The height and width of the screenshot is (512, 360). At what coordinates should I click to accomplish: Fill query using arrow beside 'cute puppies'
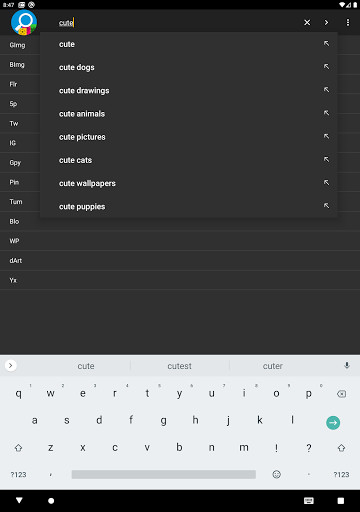point(326,206)
